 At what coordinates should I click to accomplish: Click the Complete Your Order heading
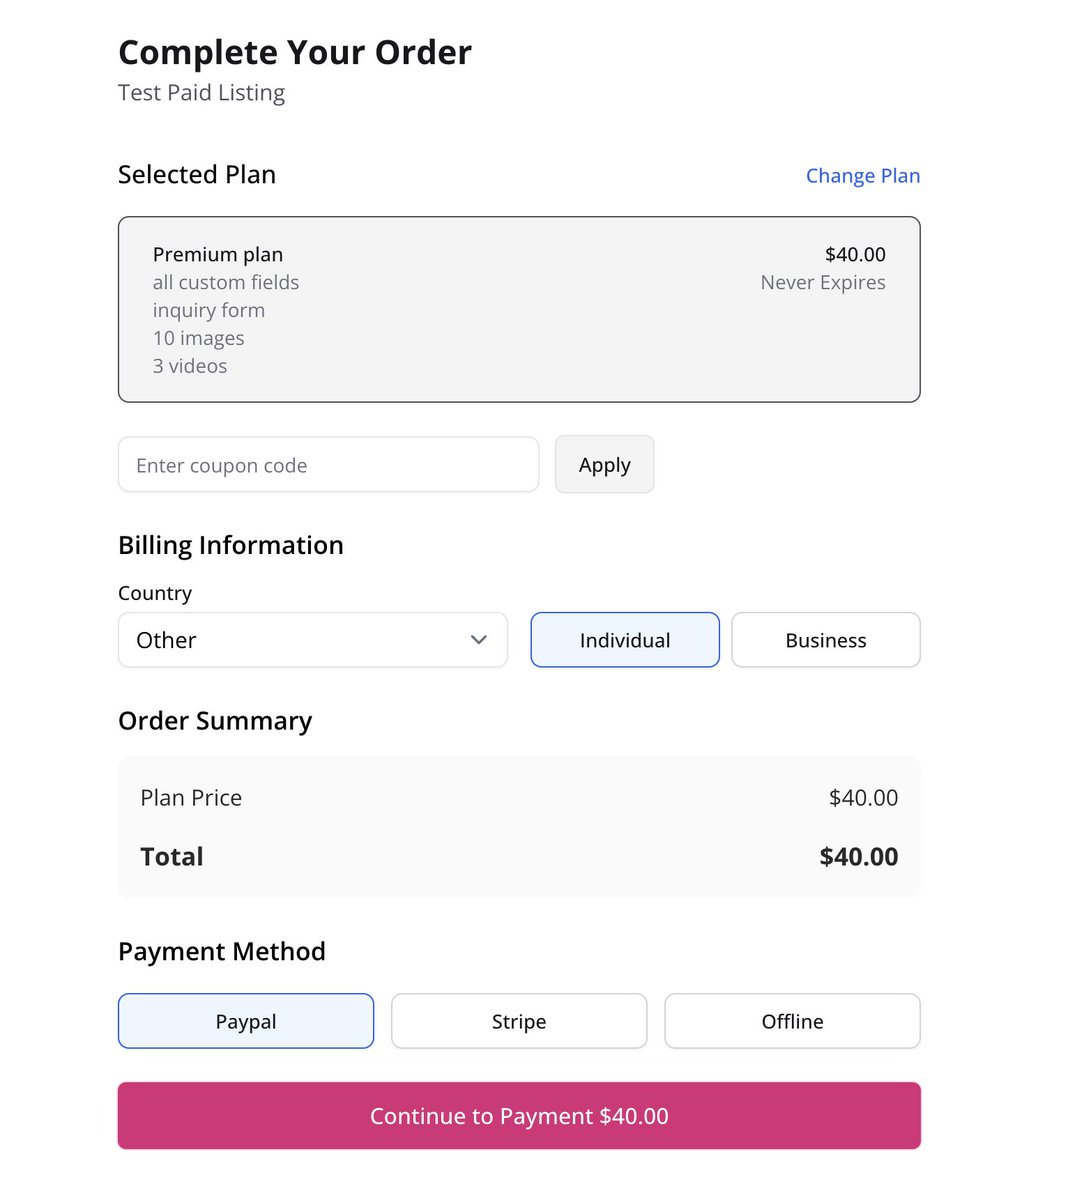[x=295, y=53]
